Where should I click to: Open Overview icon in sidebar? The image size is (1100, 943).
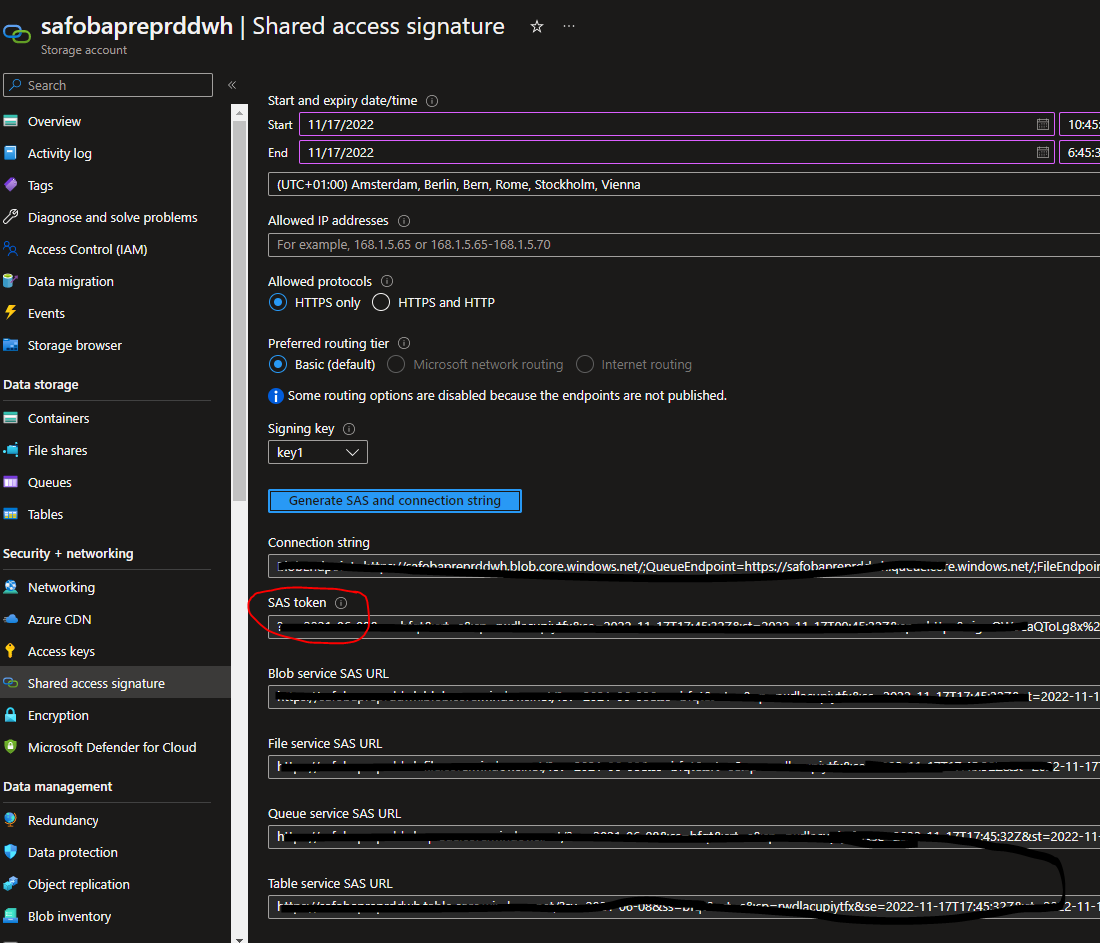[x=11, y=121]
